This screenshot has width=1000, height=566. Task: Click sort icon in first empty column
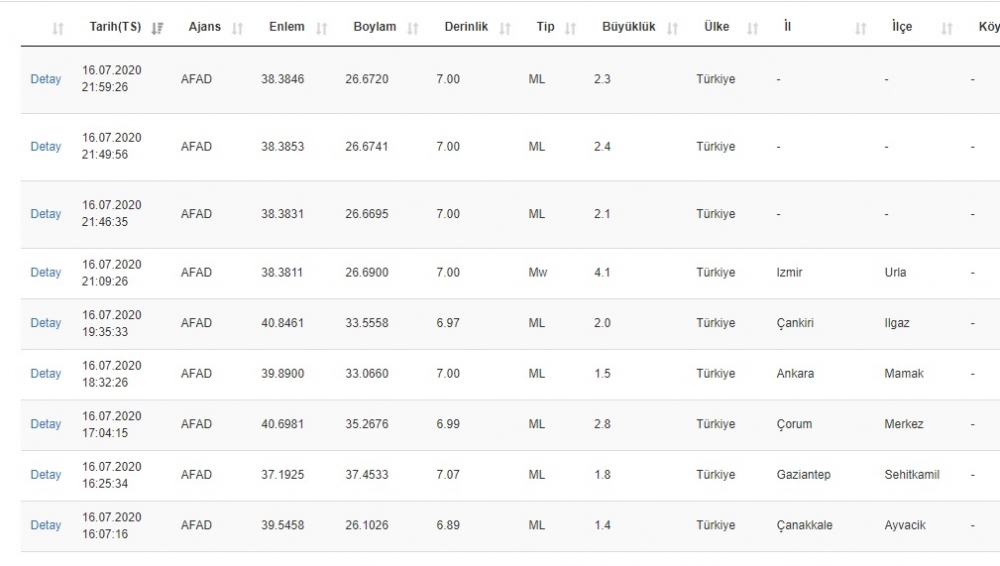(58, 29)
